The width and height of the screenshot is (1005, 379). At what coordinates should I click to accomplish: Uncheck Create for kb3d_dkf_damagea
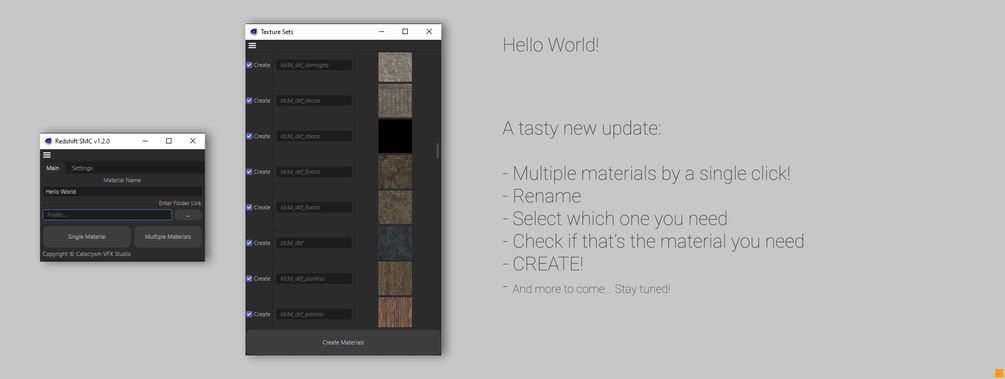click(249, 65)
